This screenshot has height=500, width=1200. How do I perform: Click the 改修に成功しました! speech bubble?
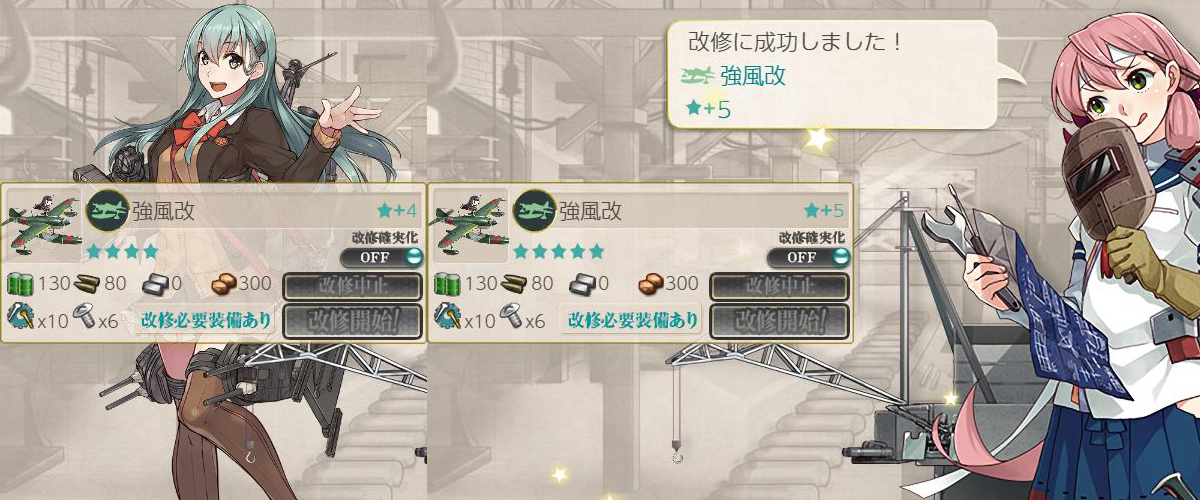(x=832, y=75)
